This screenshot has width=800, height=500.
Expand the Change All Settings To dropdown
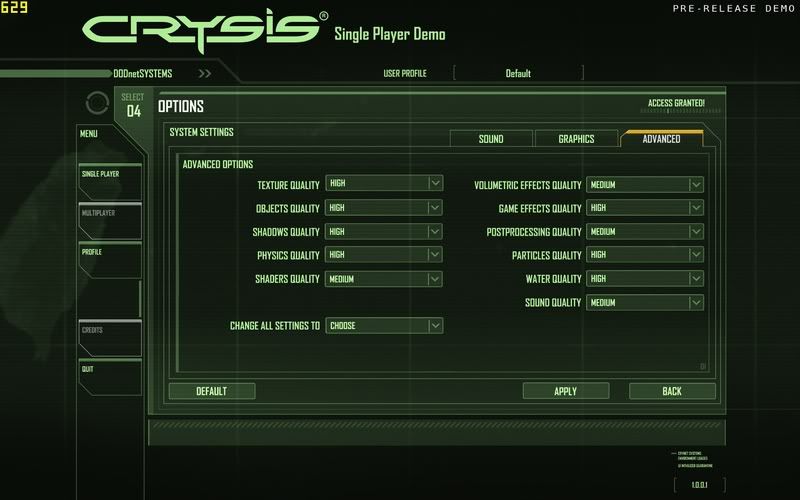point(384,326)
